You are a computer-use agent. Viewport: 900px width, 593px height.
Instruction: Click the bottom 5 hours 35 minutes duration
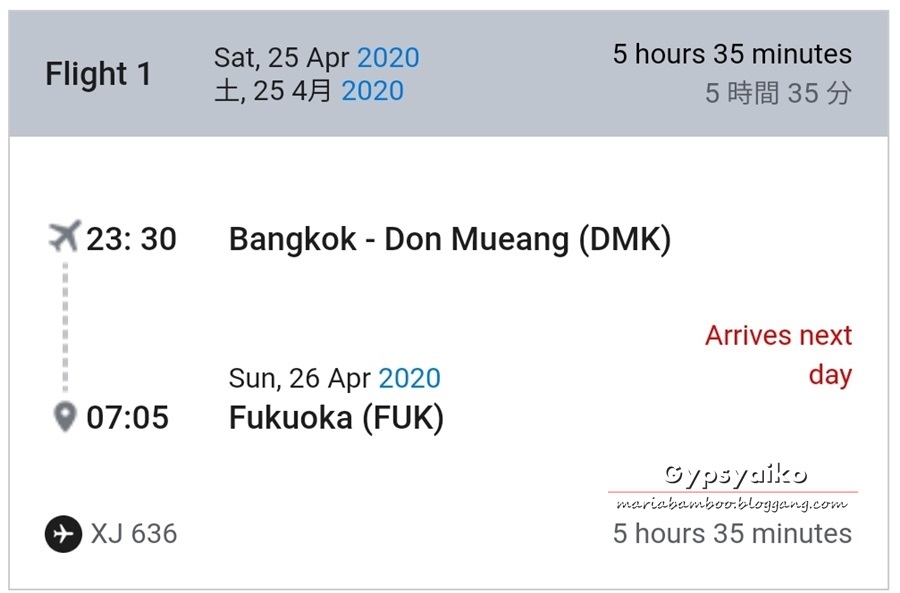732,533
